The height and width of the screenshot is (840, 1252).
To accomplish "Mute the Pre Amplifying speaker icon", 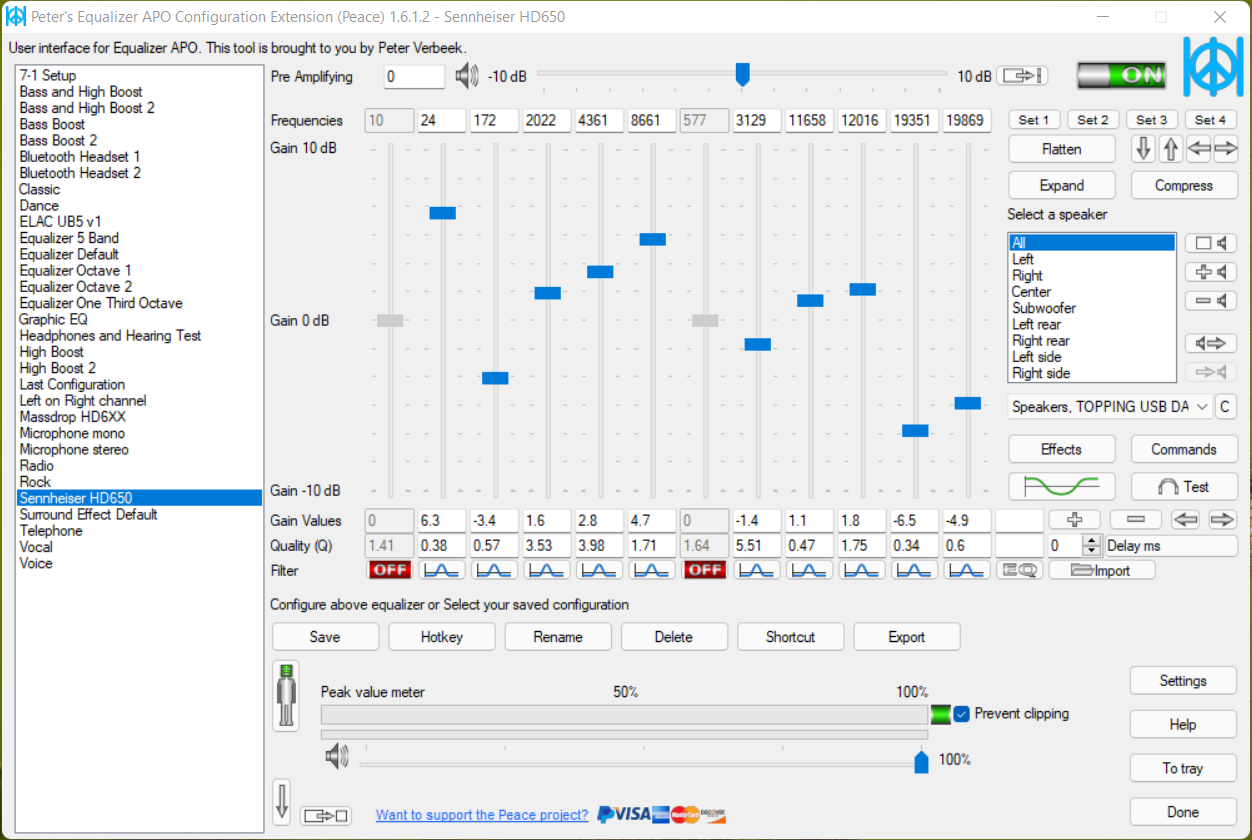I will 466,76.
